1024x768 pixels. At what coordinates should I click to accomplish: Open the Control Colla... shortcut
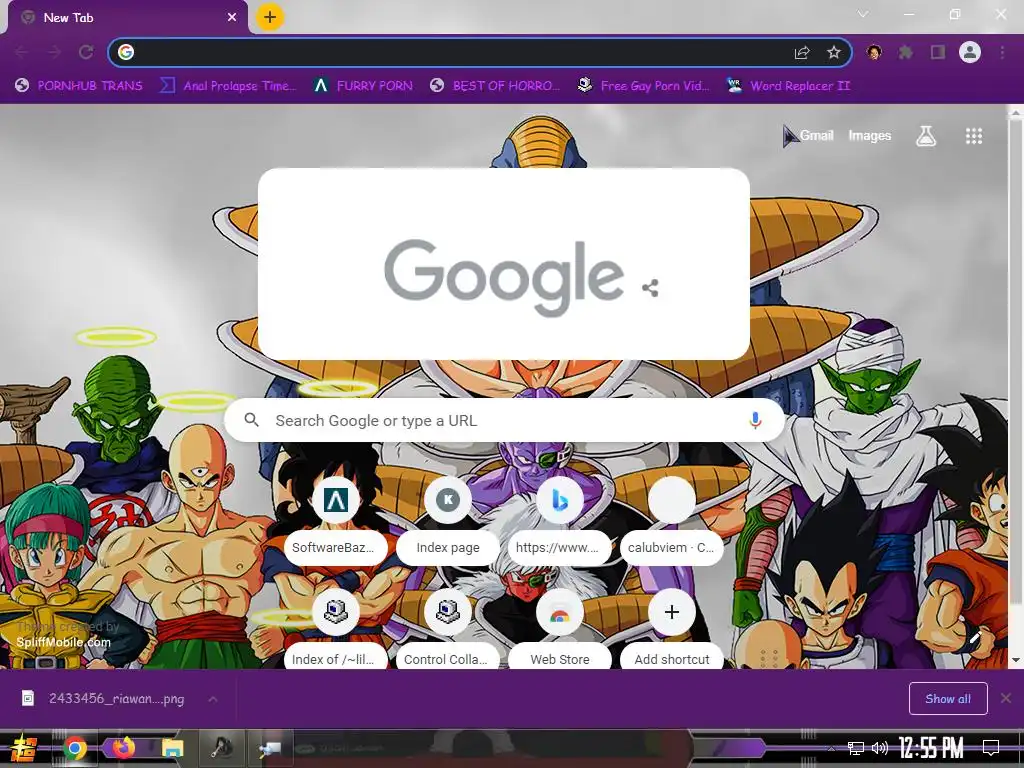[x=448, y=628]
